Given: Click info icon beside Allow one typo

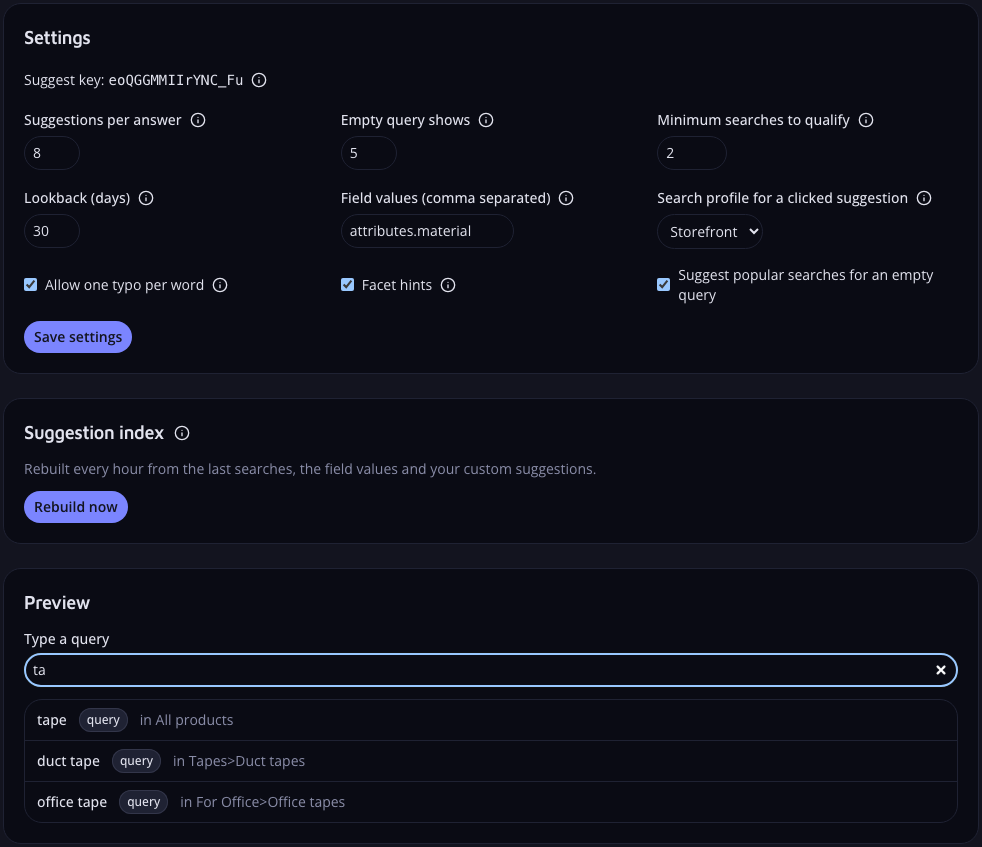Looking at the screenshot, I should pos(220,285).
